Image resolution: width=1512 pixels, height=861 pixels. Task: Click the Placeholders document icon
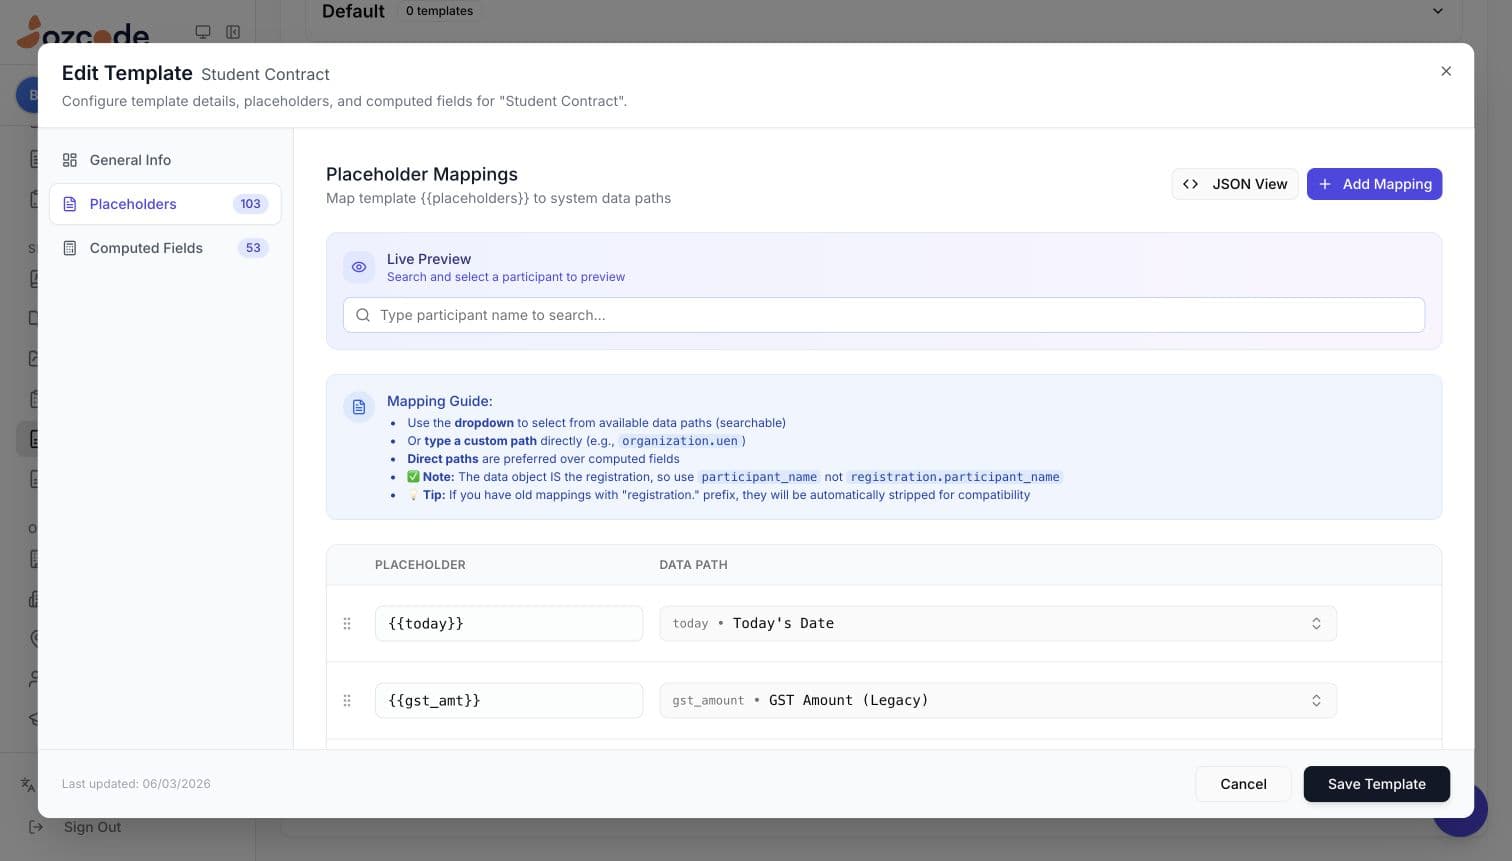point(70,204)
